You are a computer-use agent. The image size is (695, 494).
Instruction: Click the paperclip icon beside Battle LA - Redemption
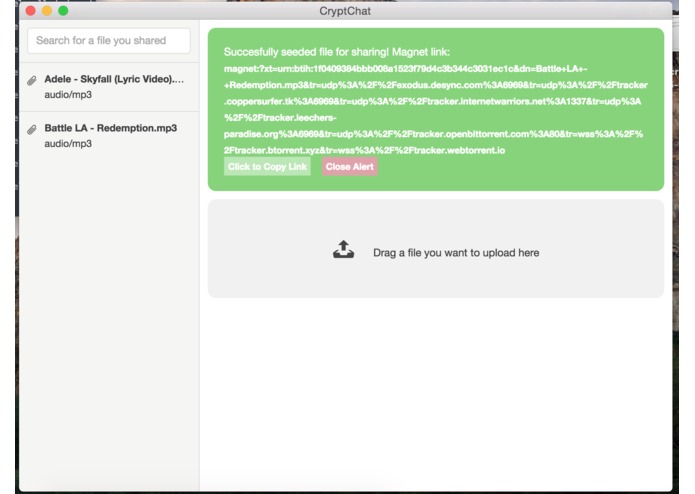(31, 130)
